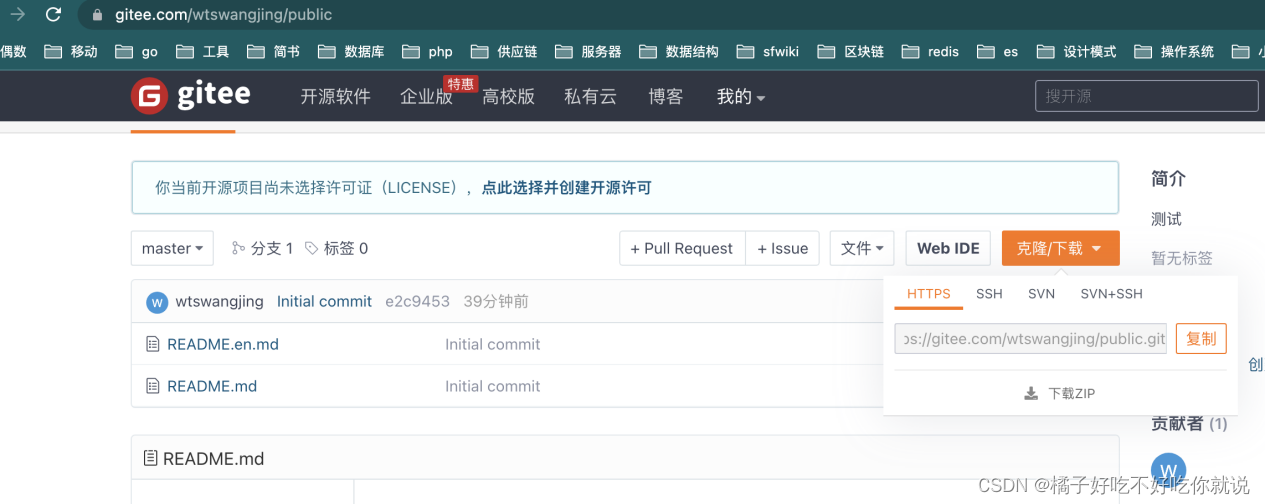
Task: Click the lock icon in address bar
Action: pyautogui.click(x=97, y=15)
